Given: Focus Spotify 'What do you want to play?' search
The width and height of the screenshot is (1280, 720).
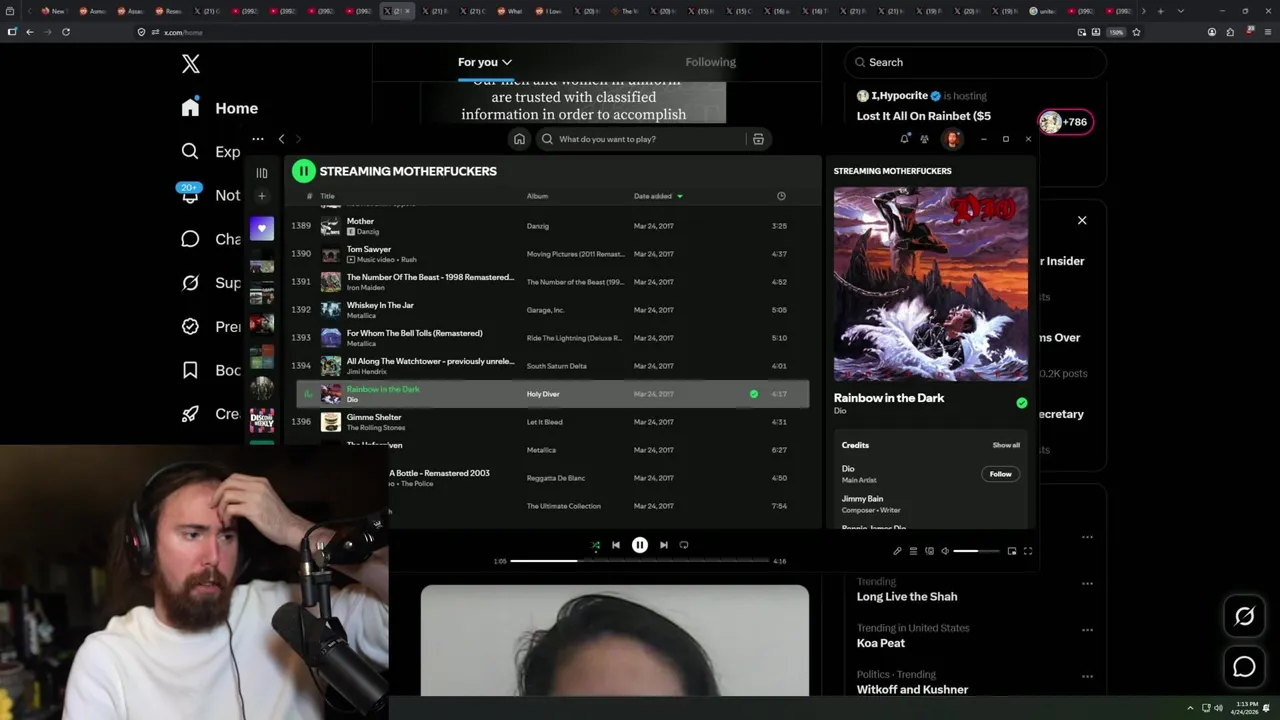Looking at the screenshot, I should click(x=640, y=139).
